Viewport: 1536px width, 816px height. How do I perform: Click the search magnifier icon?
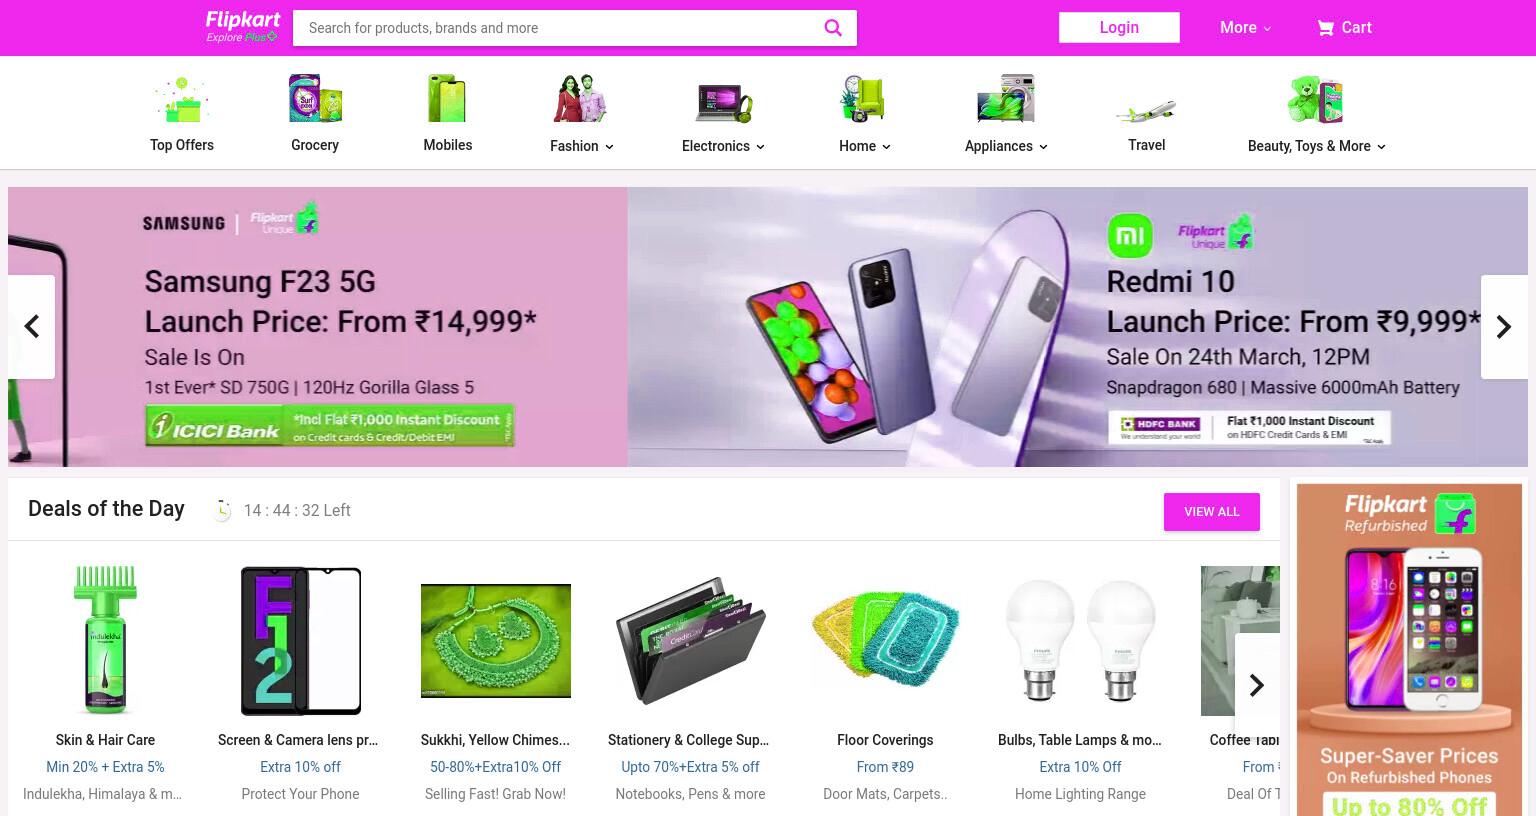point(833,28)
